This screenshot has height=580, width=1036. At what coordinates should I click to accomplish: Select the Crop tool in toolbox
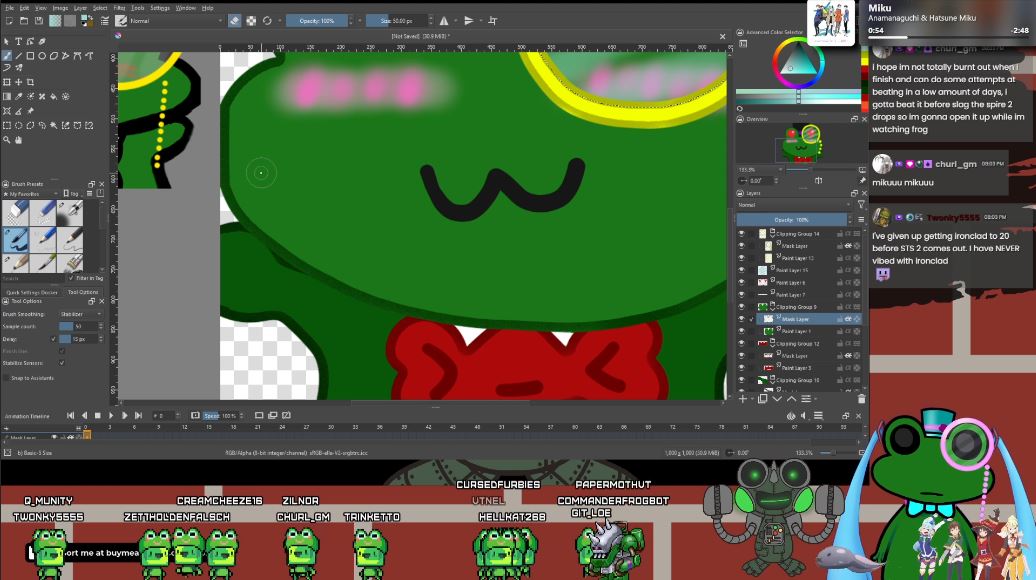tap(30, 83)
